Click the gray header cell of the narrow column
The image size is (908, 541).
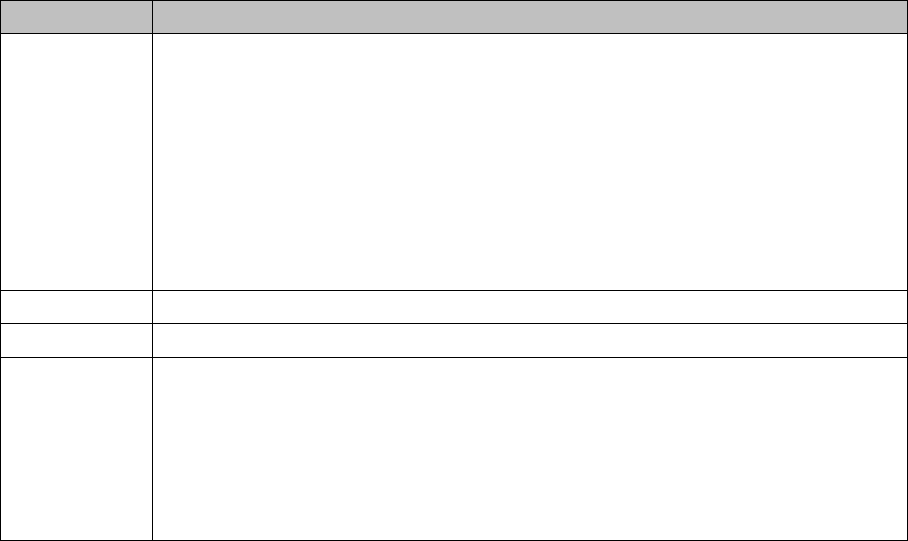[x=76, y=17]
